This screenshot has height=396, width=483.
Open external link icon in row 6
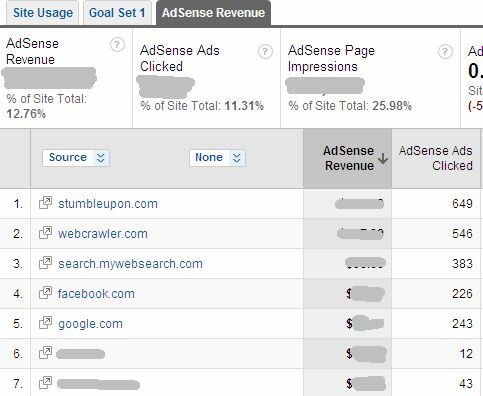(45, 353)
